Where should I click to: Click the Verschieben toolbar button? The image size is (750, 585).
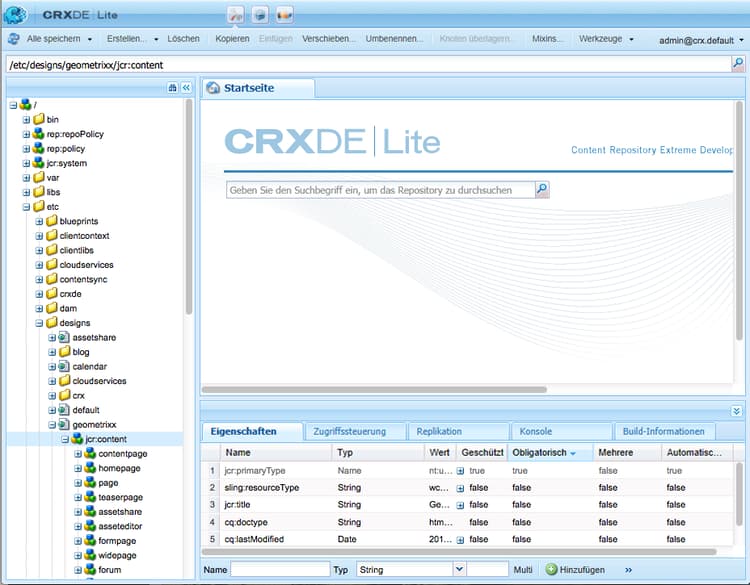[329, 39]
